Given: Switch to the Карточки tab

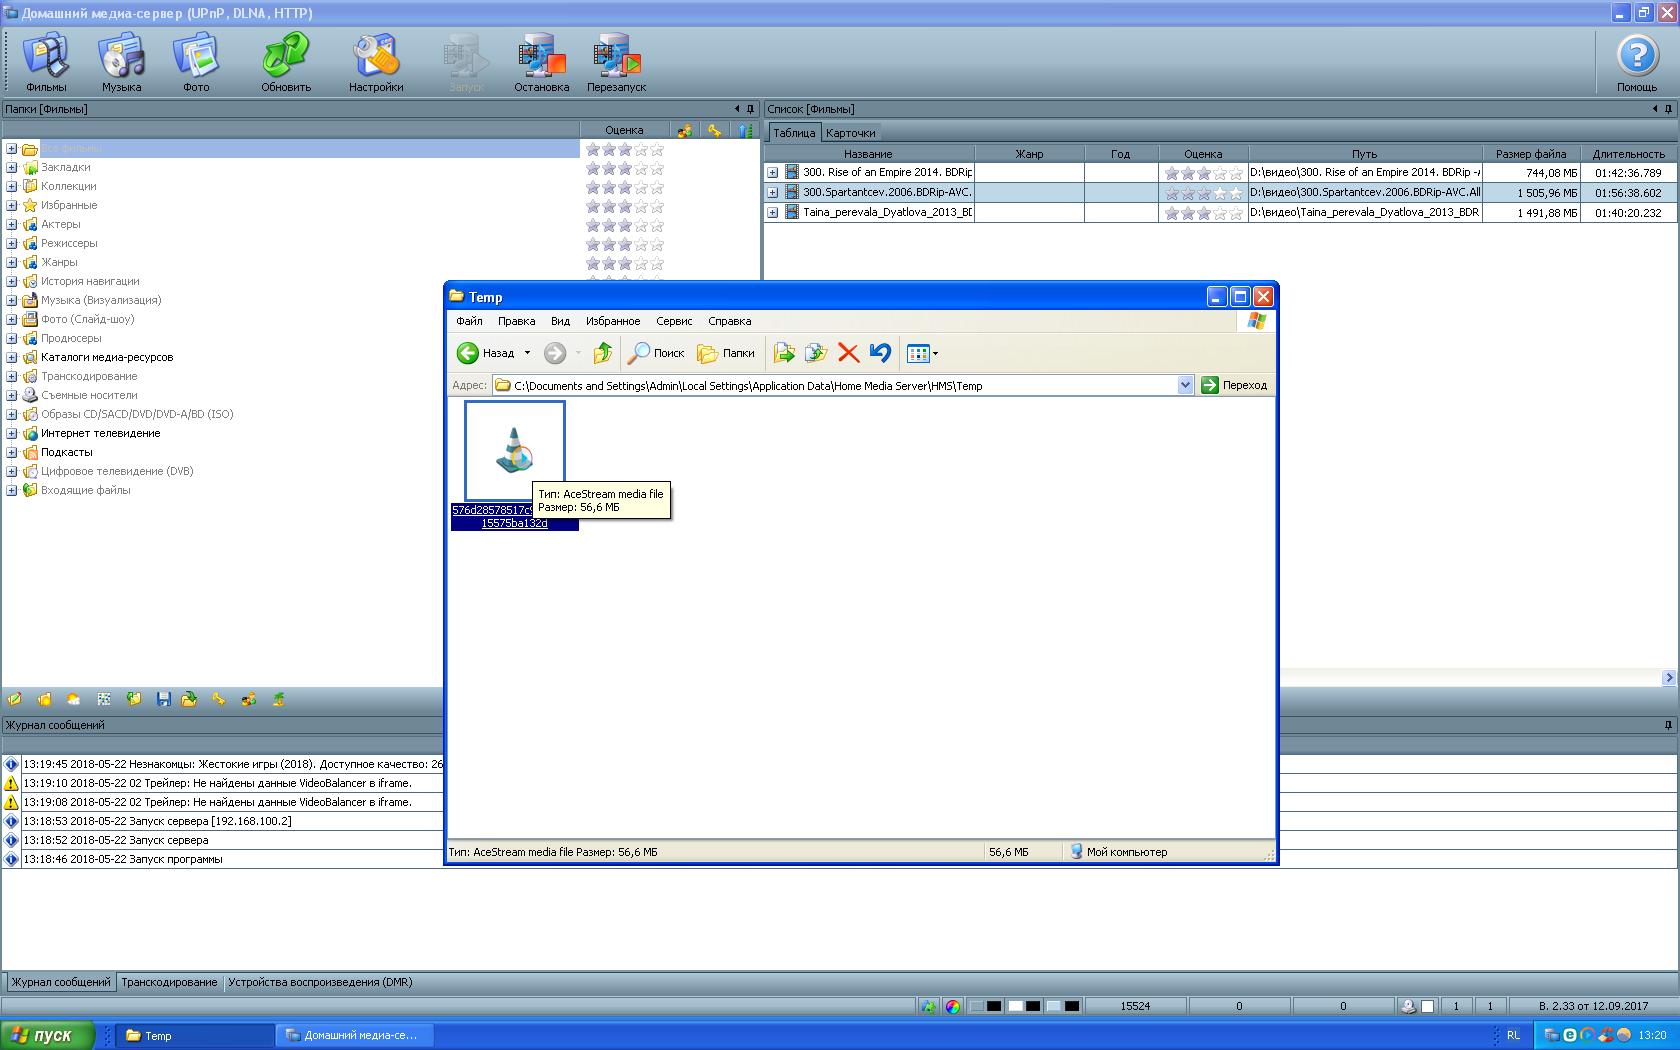Looking at the screenshot, I should (x=850, y=133).
